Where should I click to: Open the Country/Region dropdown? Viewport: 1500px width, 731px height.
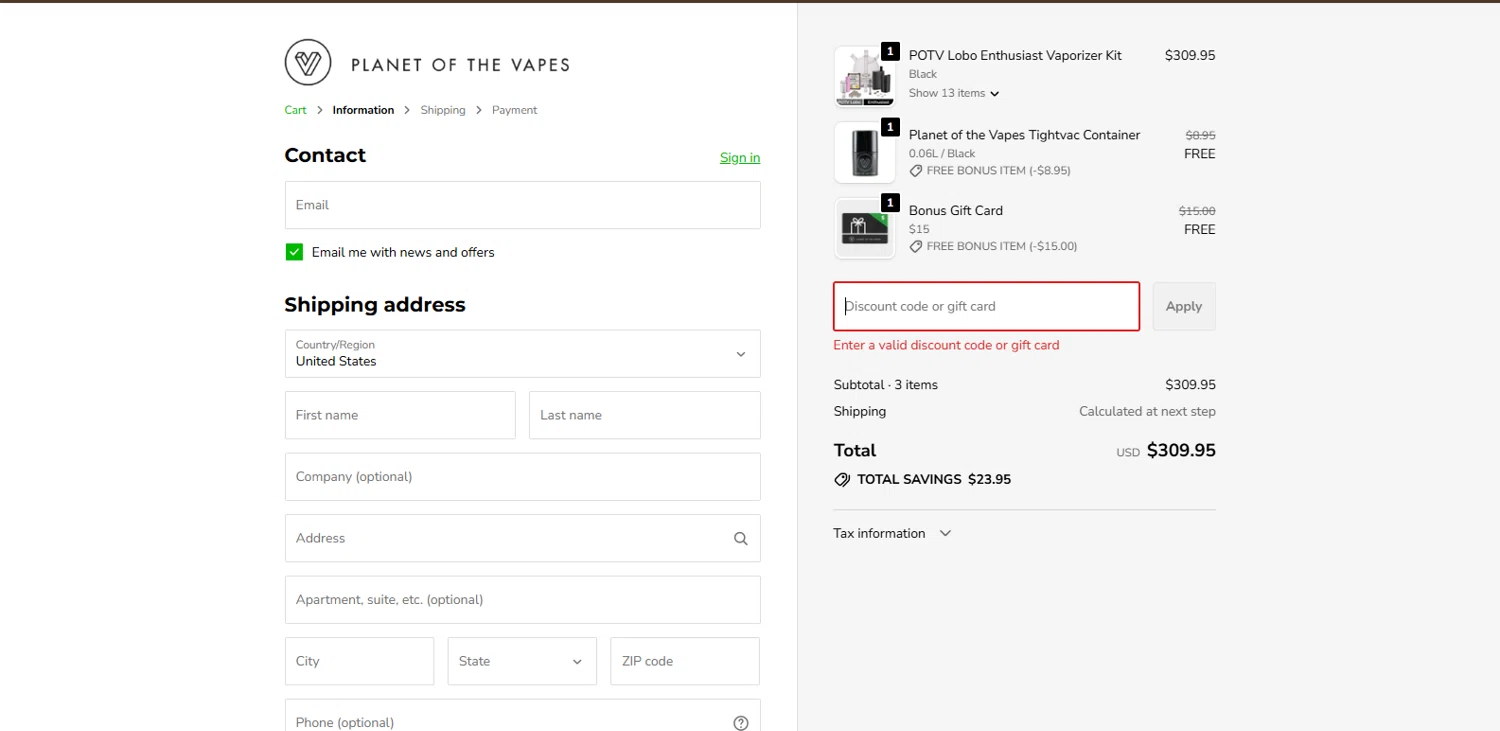[x=522, y=354]
